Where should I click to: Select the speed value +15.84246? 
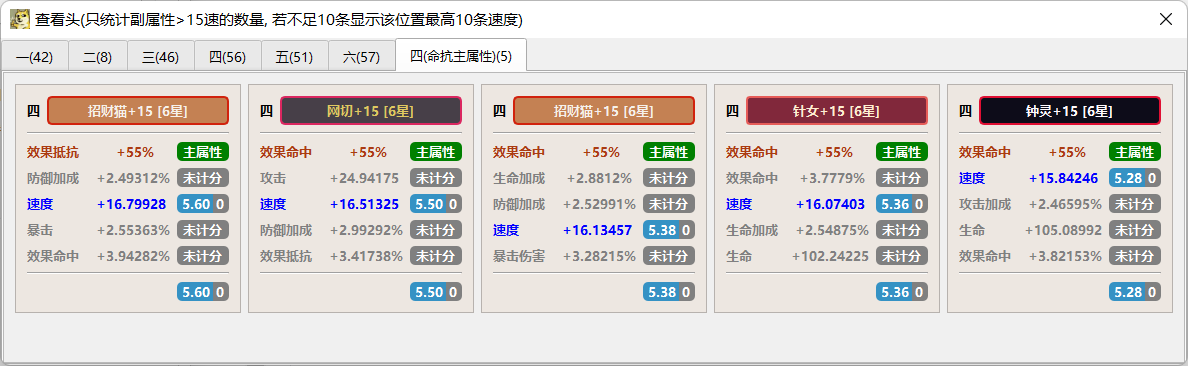1064,178
